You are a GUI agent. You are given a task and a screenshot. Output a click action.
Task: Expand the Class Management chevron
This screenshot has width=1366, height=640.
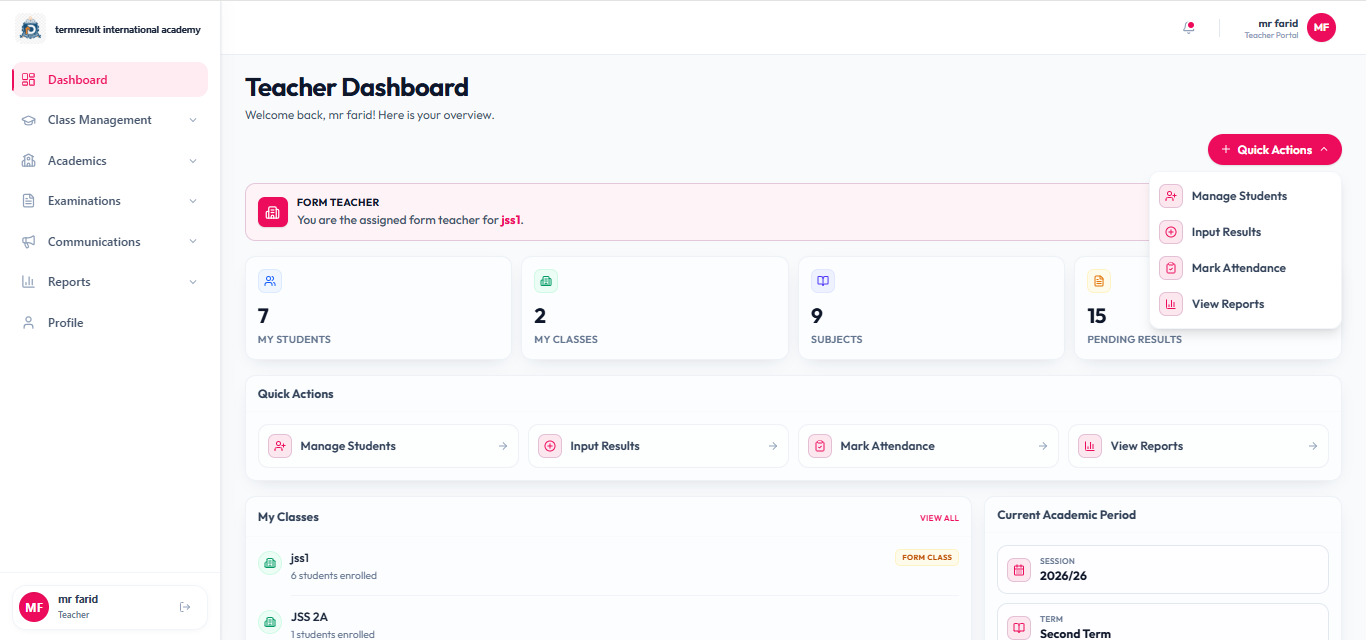[x=193, y=120]
